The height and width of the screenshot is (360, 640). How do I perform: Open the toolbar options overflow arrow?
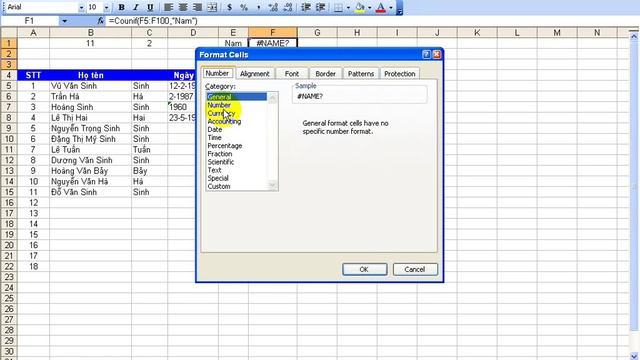coord(400,8)
